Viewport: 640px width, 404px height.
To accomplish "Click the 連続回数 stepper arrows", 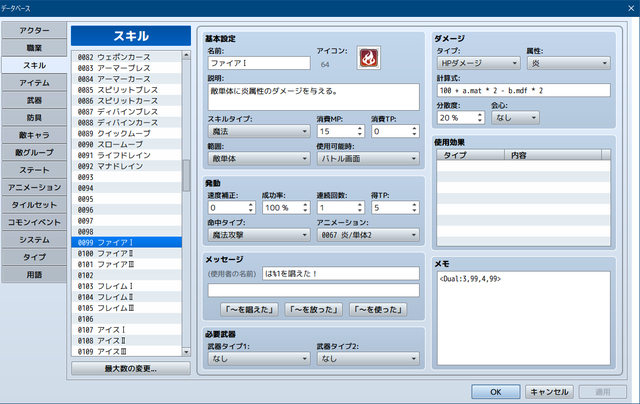I will coord(360,208).
